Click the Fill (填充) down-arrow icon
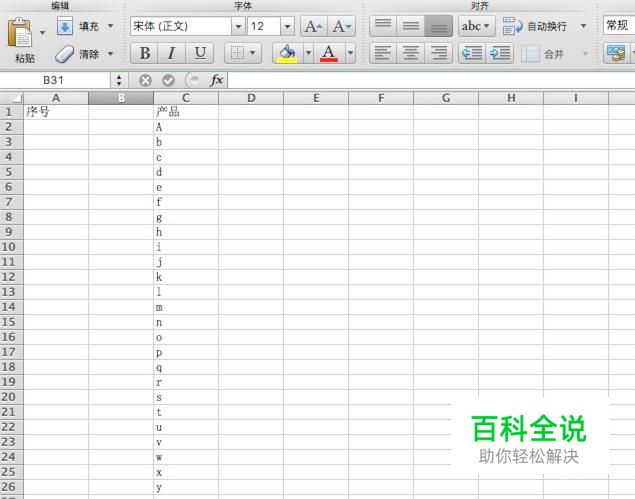The height and width of the screenshot is (499, 635). pyautogui.click(x=65, y=26)
